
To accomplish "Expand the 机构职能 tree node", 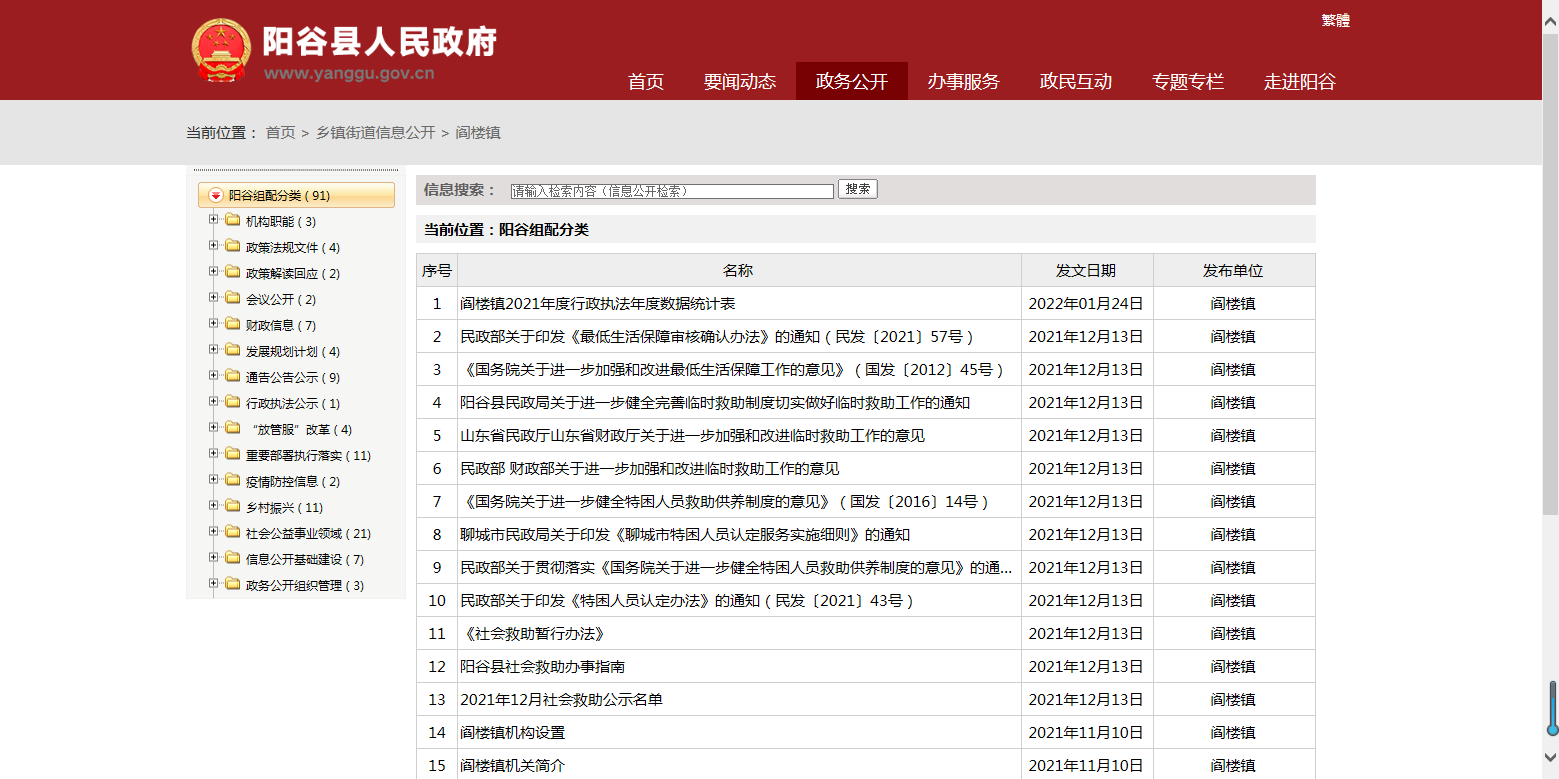I will (x=213, y=220).
